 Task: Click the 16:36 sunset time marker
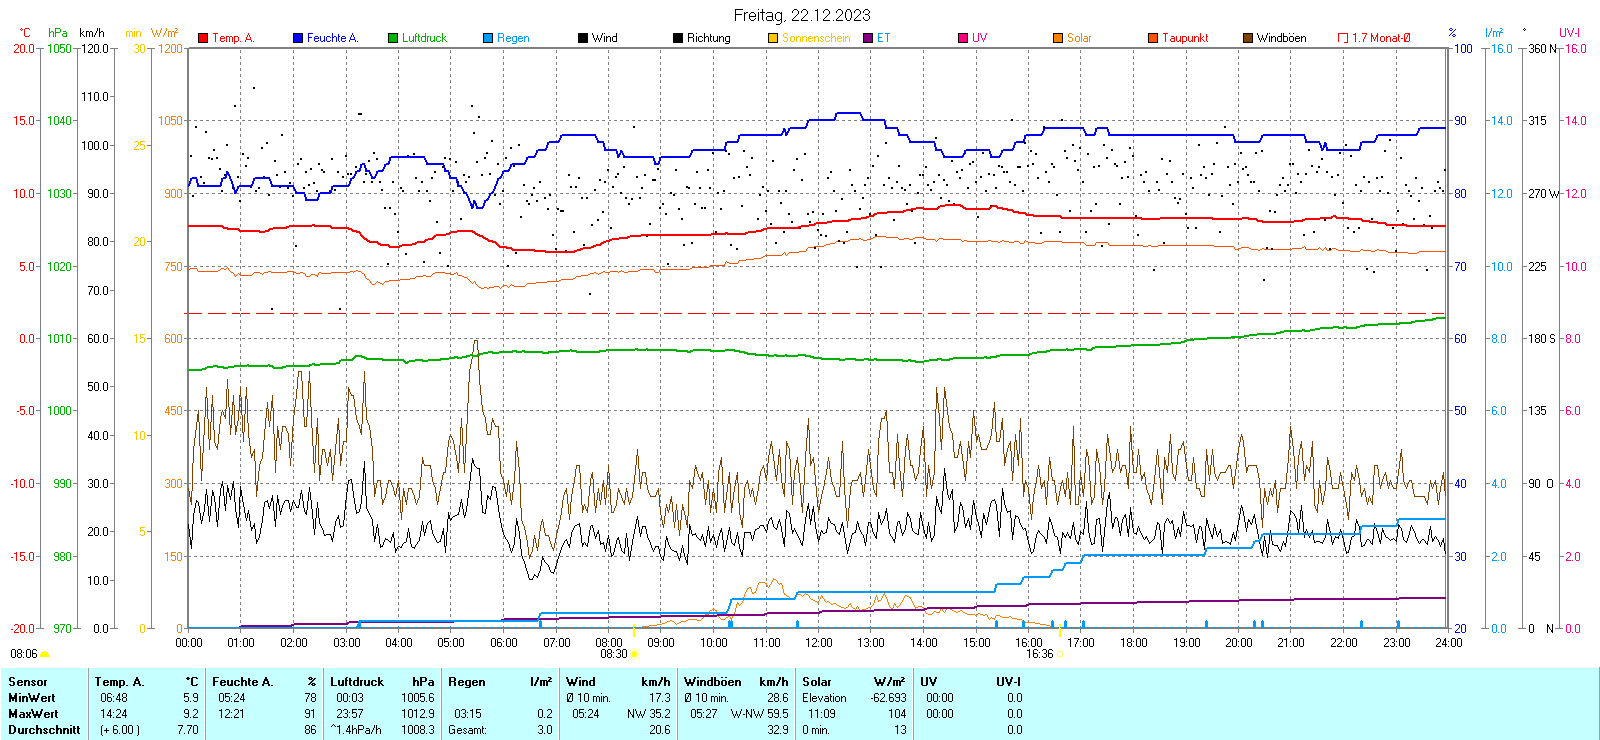(x=1039, y=654)
